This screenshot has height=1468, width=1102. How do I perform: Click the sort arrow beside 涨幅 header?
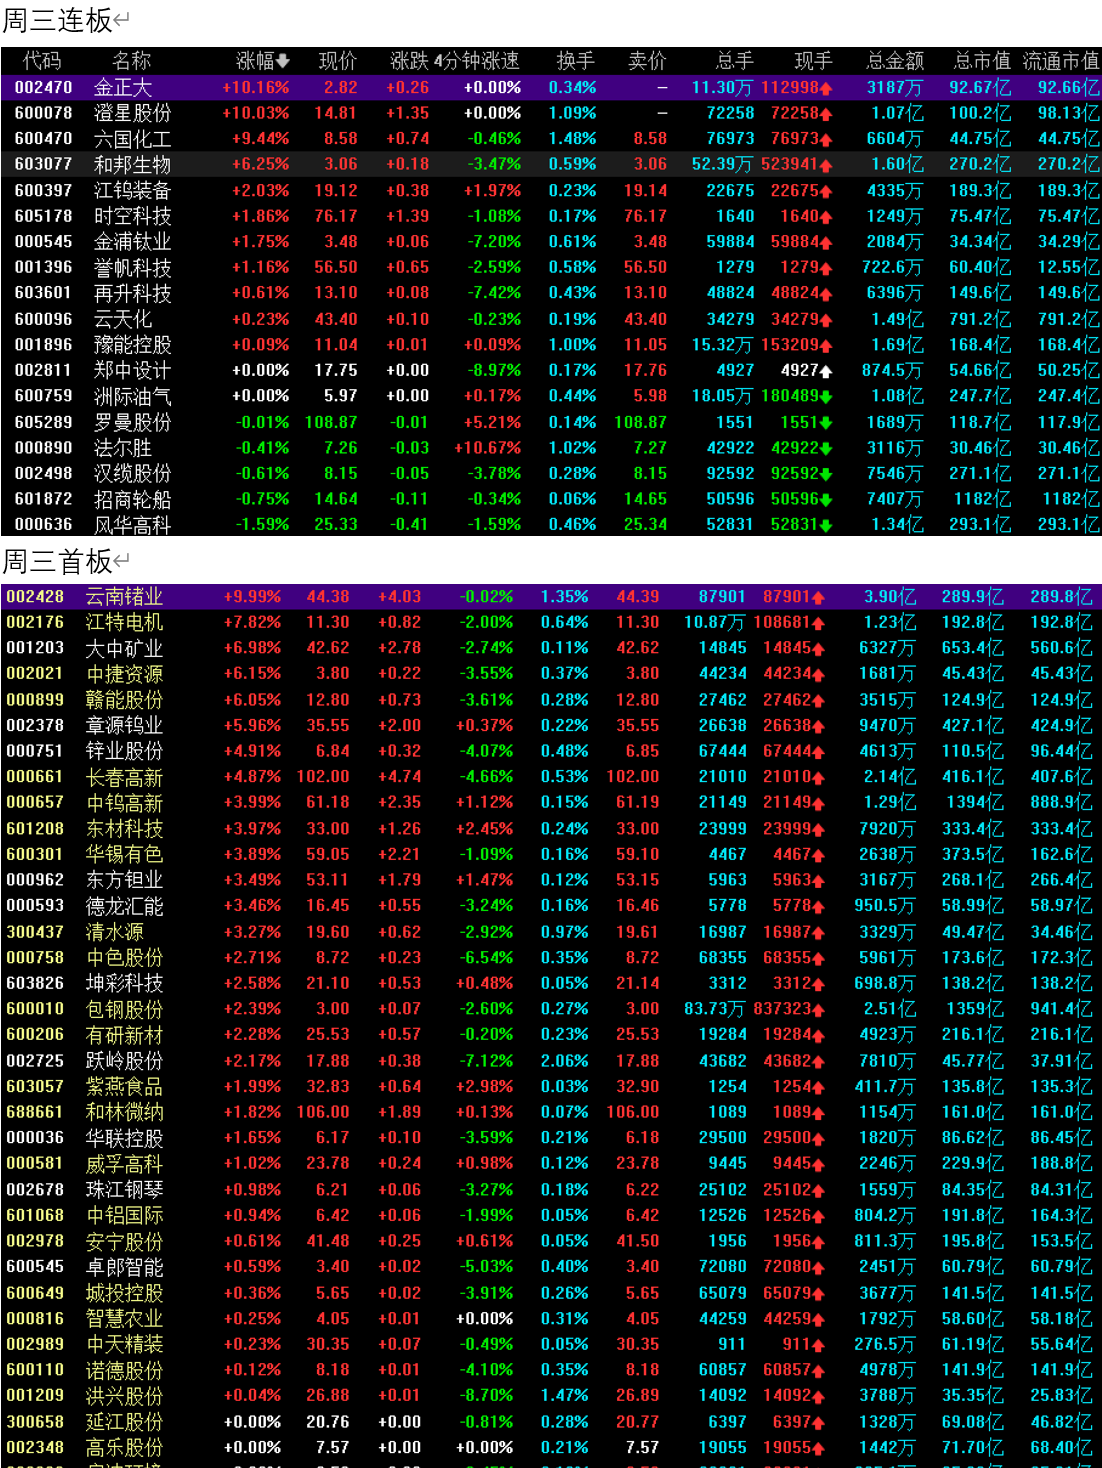pos(283,62)
